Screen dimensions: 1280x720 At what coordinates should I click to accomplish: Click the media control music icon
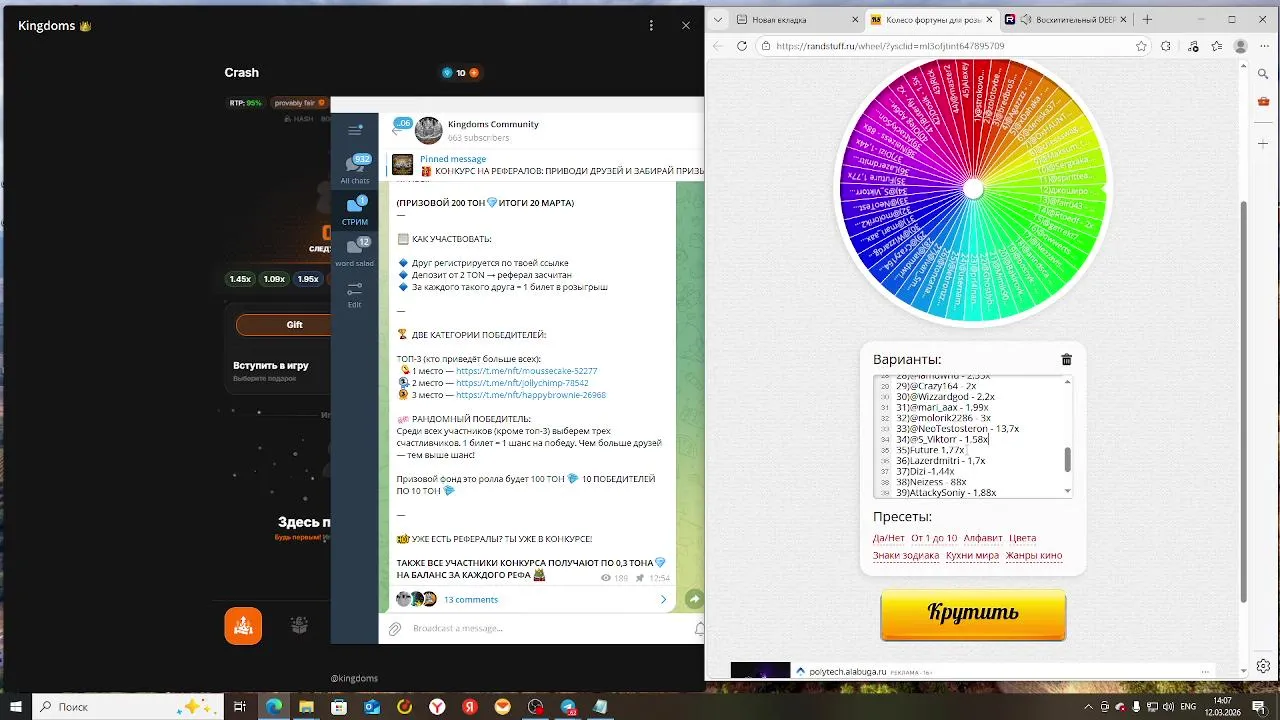point(1193,46)
